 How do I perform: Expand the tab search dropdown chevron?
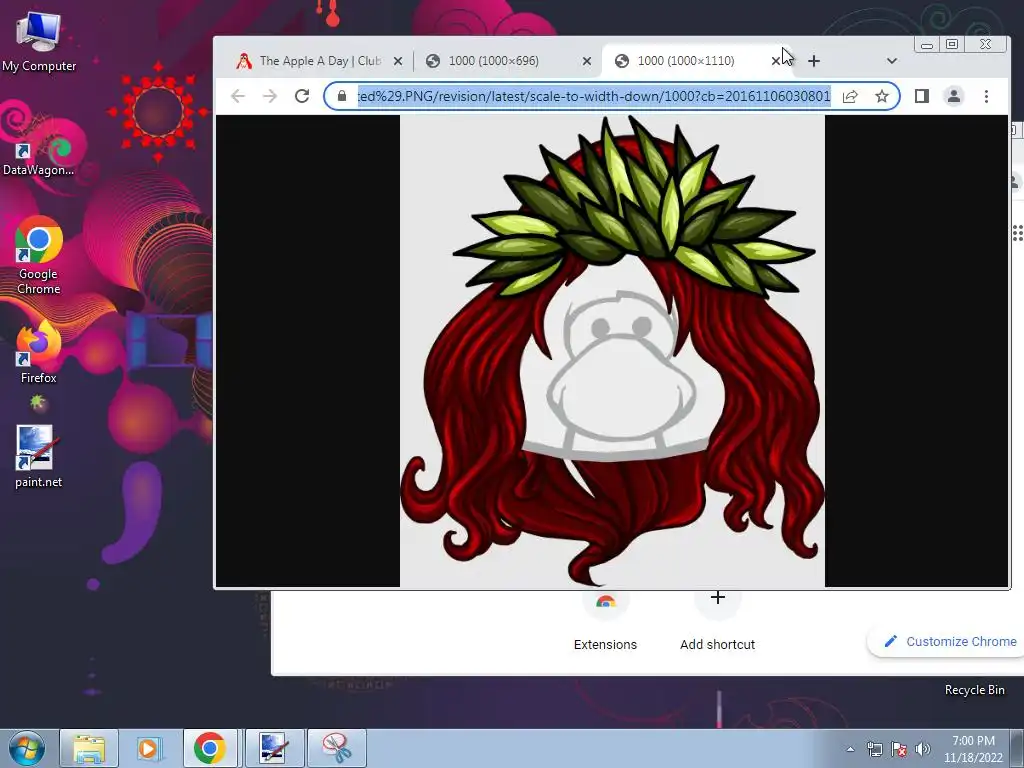[x=891, y=61]
